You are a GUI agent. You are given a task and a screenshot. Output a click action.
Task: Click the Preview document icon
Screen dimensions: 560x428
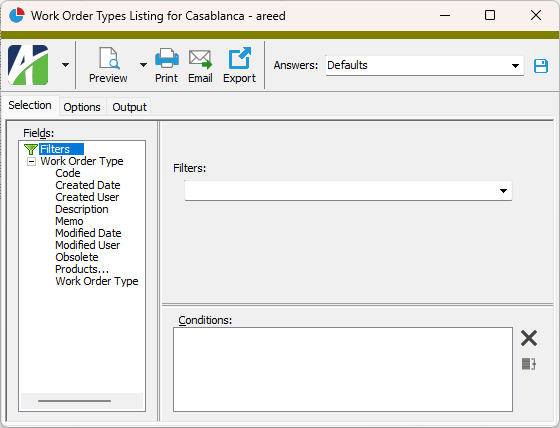(109, 58)
